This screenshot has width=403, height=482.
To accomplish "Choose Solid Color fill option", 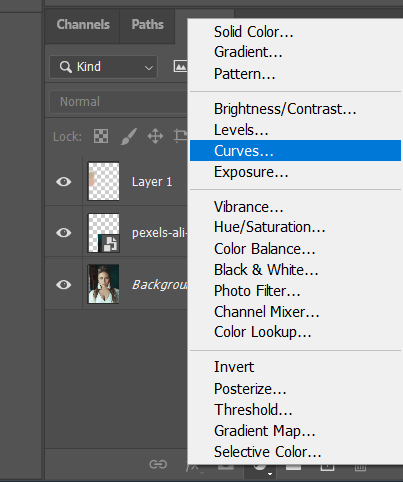I will click(x=254, y=32).
